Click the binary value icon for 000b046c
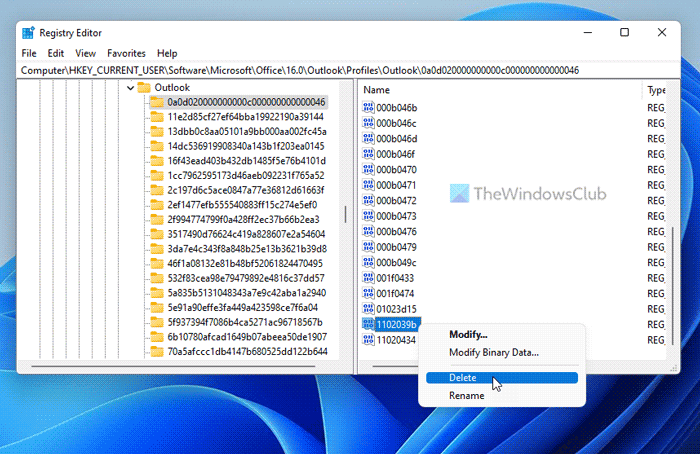 pyautogui.click(x=368, y=123)
